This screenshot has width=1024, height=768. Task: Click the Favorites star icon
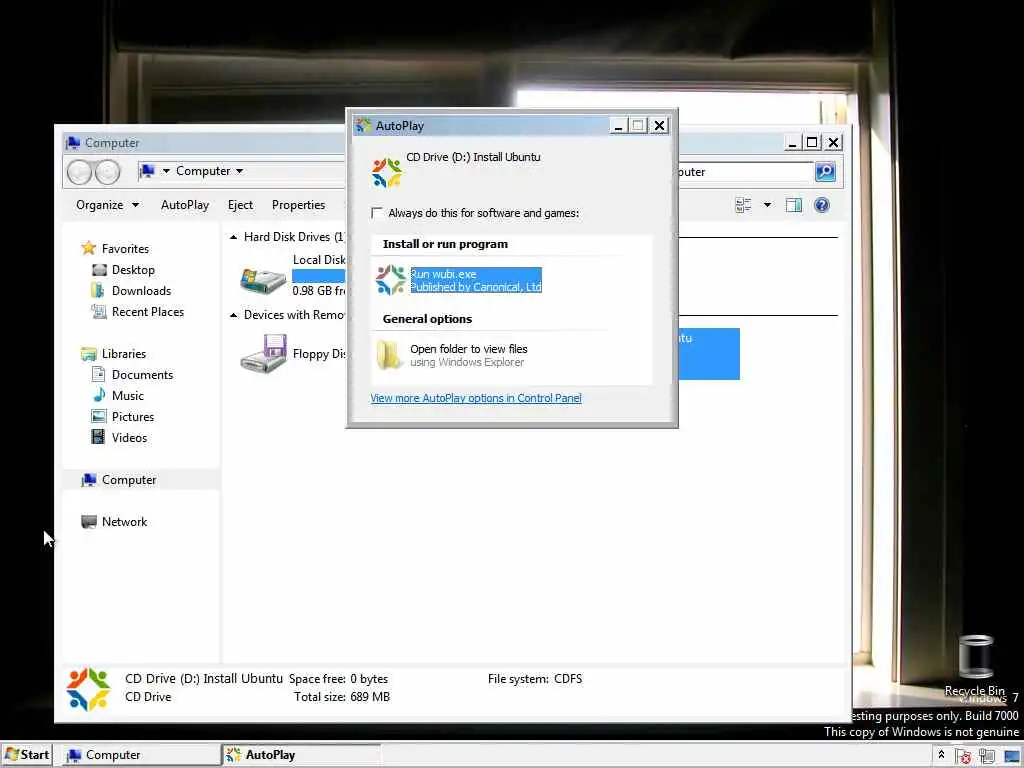pos(88,248)
